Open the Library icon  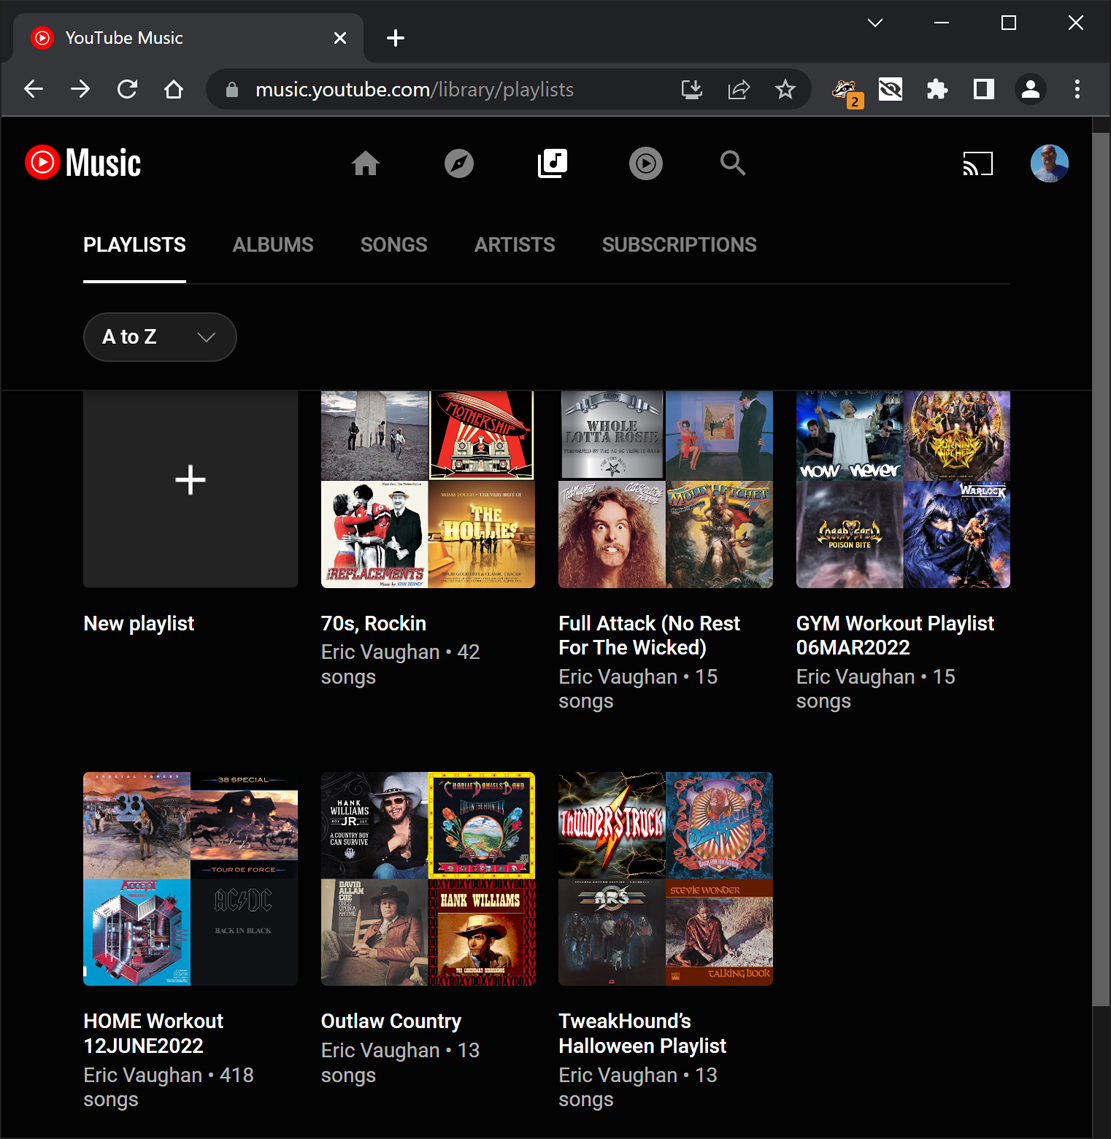pos(552,163)
